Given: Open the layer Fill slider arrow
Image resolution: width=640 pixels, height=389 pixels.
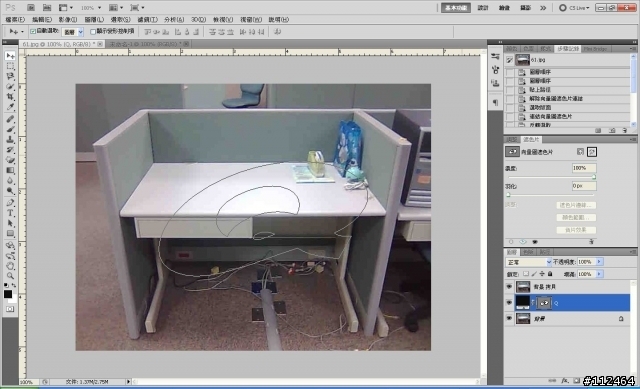Looking at the screenshot, I should (x=599, y=274).
